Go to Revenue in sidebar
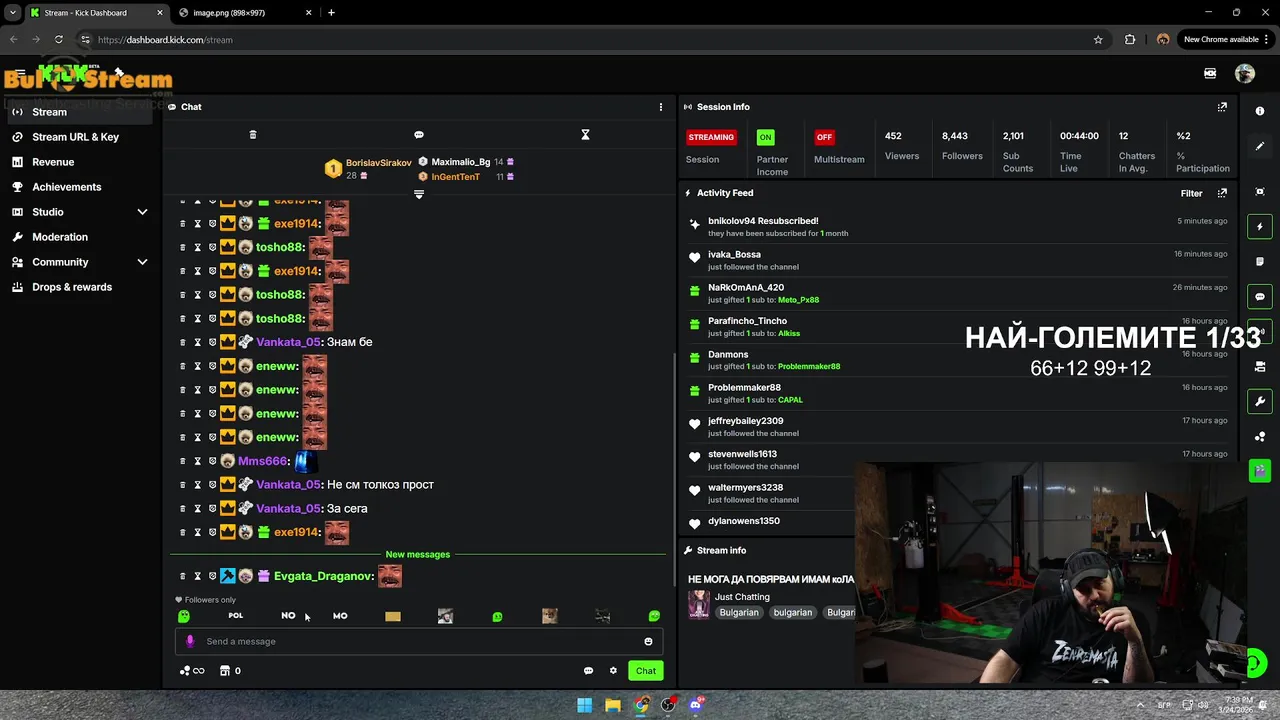The width and height of the screenshot is (1280, 720). (x=78, y=162)
